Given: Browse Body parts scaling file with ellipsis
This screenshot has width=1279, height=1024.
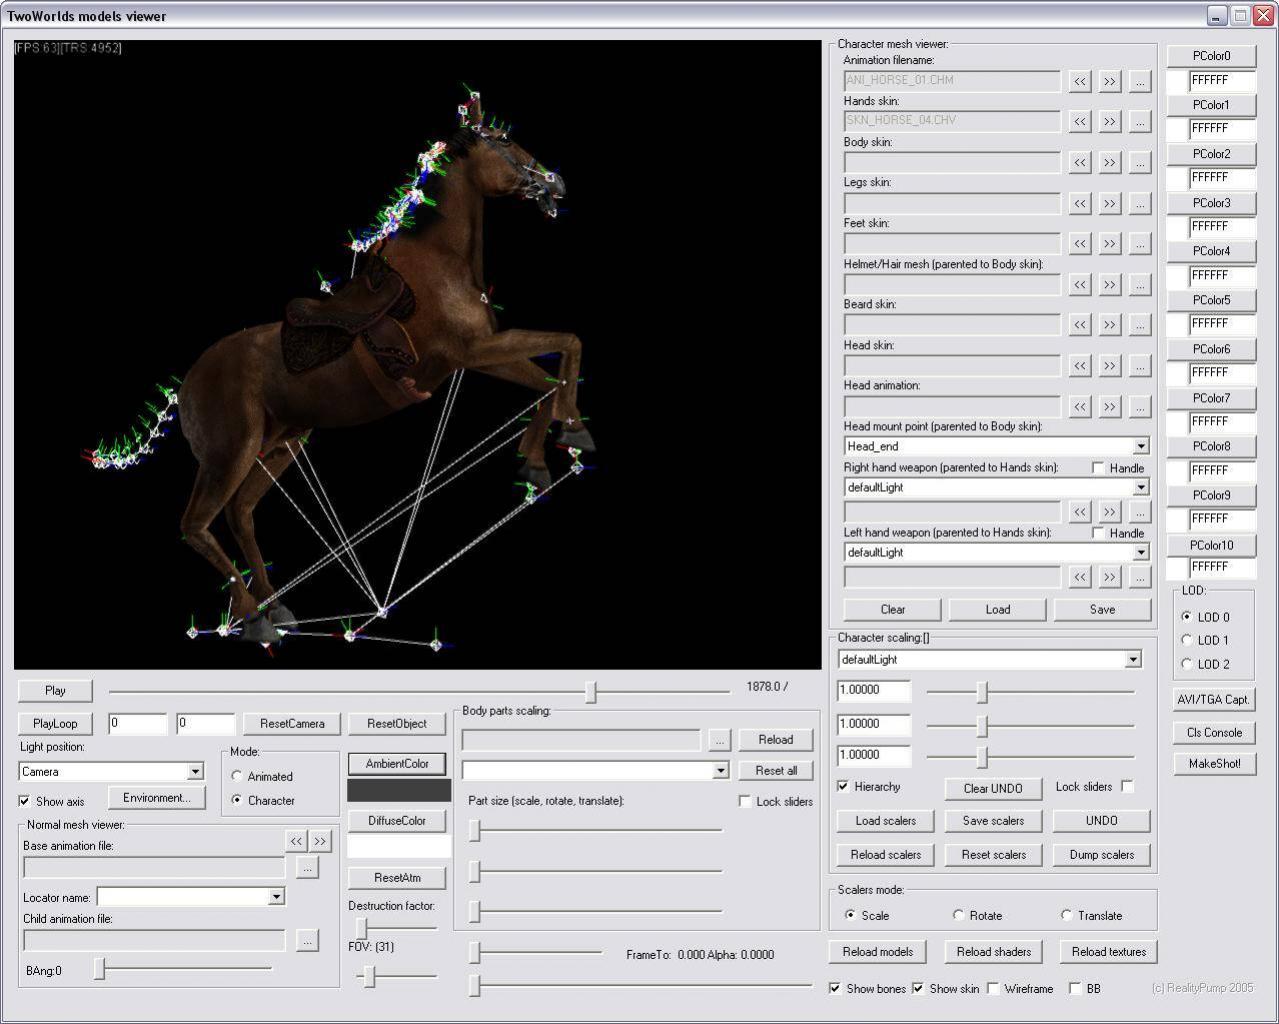Looking at the screenshot, I should [x=719, y=740].
